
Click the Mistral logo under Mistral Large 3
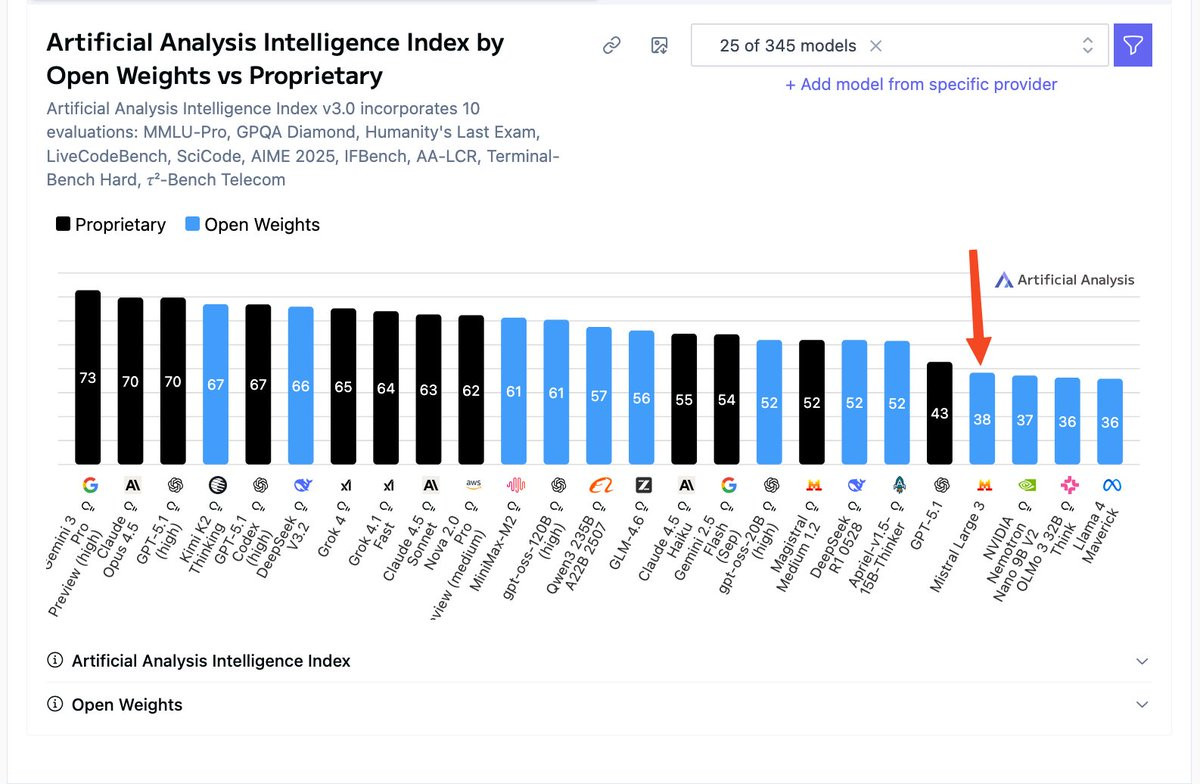click(983, 485)
